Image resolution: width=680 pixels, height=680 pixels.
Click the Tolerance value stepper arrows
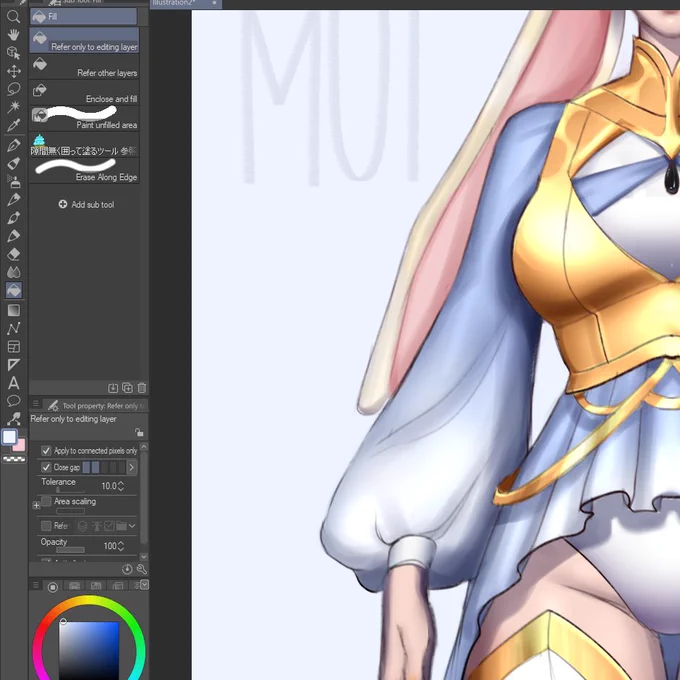click(x=121, y=486)
